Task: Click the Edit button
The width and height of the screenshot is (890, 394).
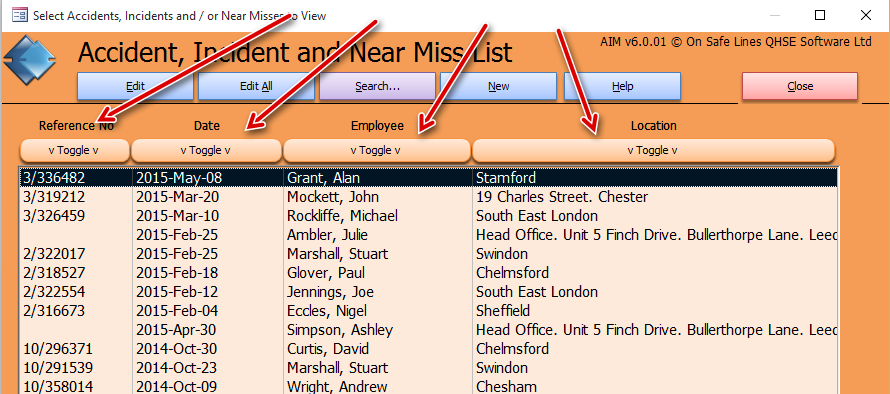Action: tap(135, 86)
